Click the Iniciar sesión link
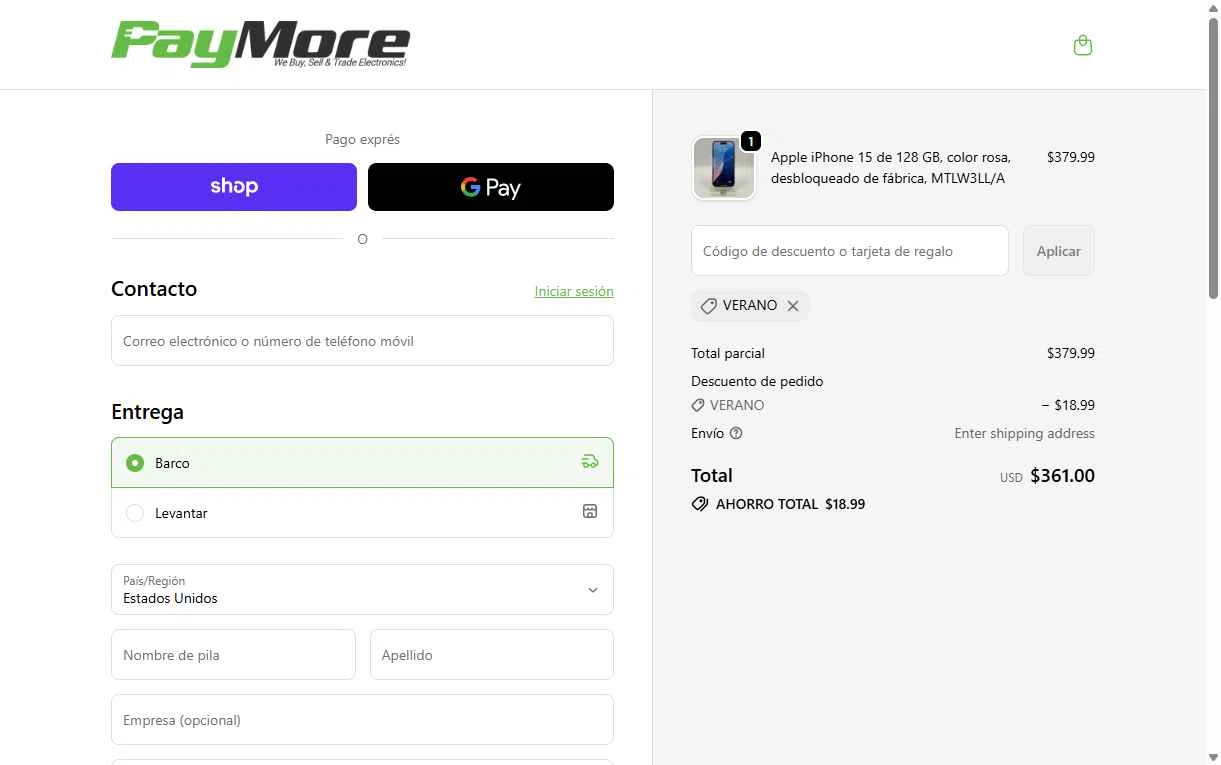This screenshot has height=765, width=1221. tap(574, 291)
